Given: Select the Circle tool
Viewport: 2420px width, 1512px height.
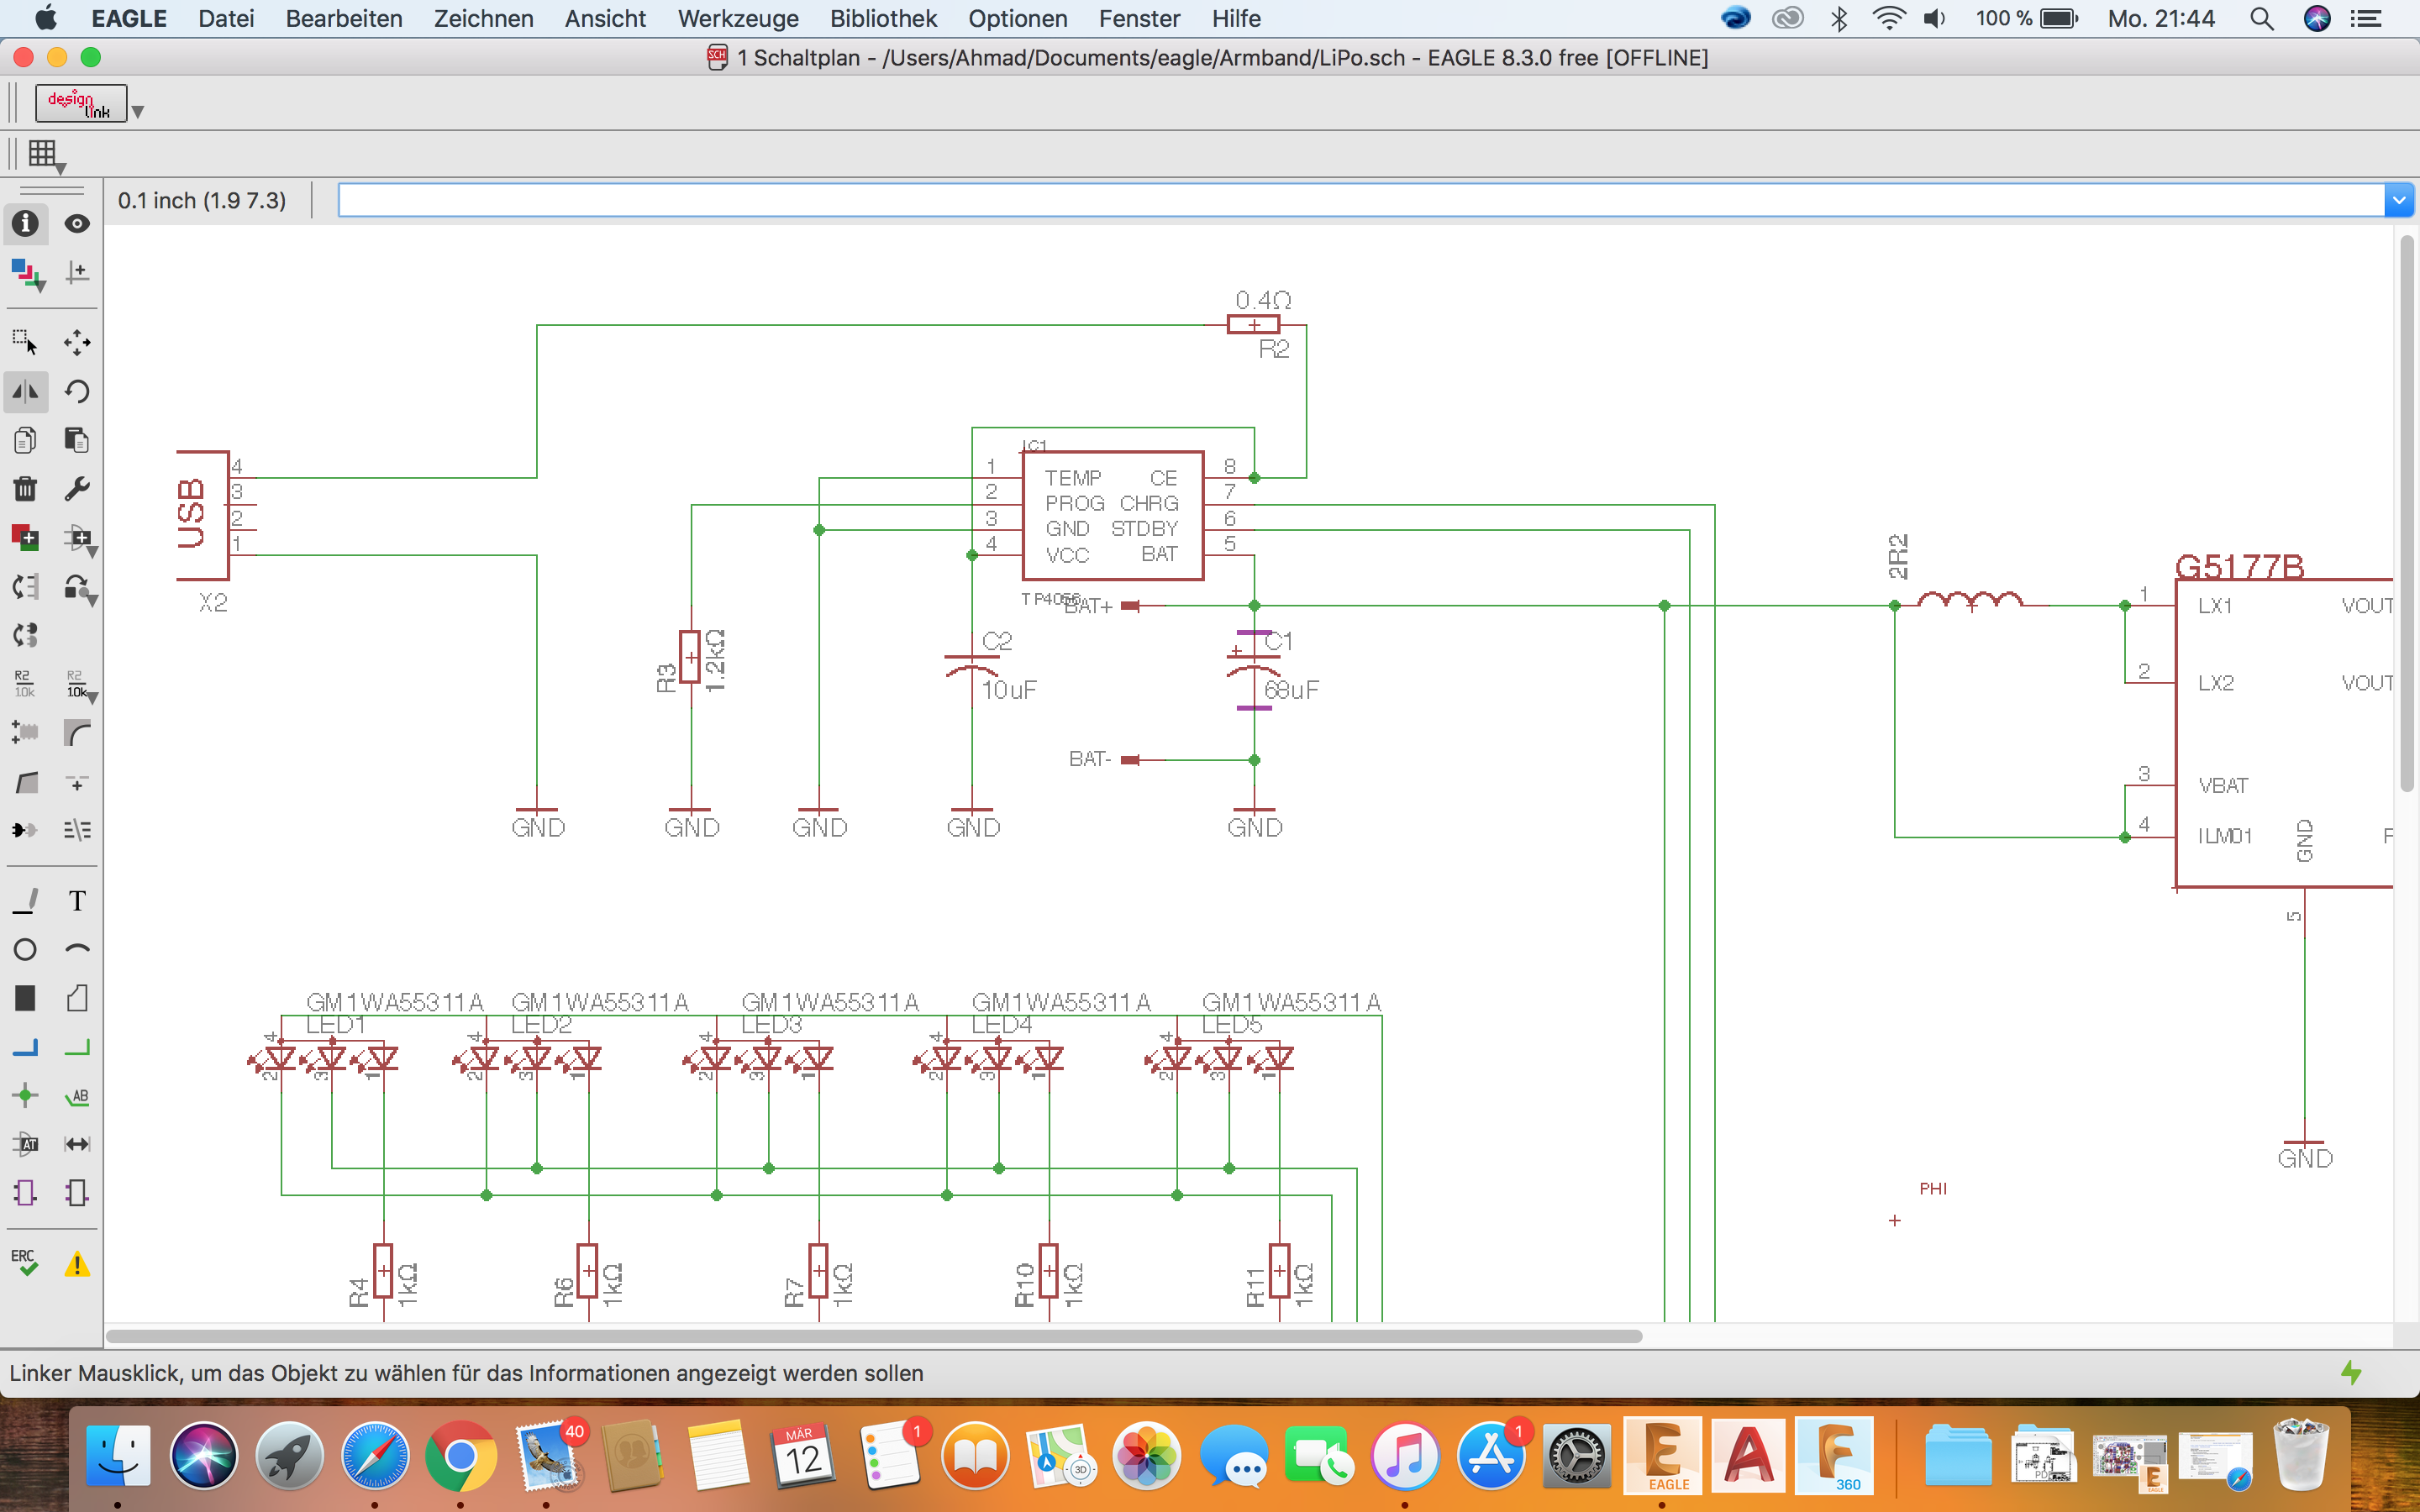Looking at the screenshot, I should point(26,950).
